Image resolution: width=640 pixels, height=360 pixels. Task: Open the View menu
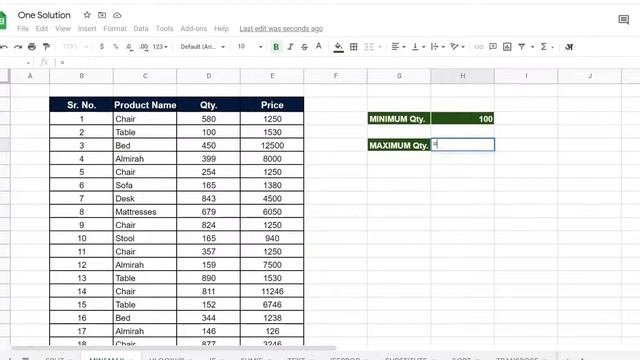coord(63,29)
